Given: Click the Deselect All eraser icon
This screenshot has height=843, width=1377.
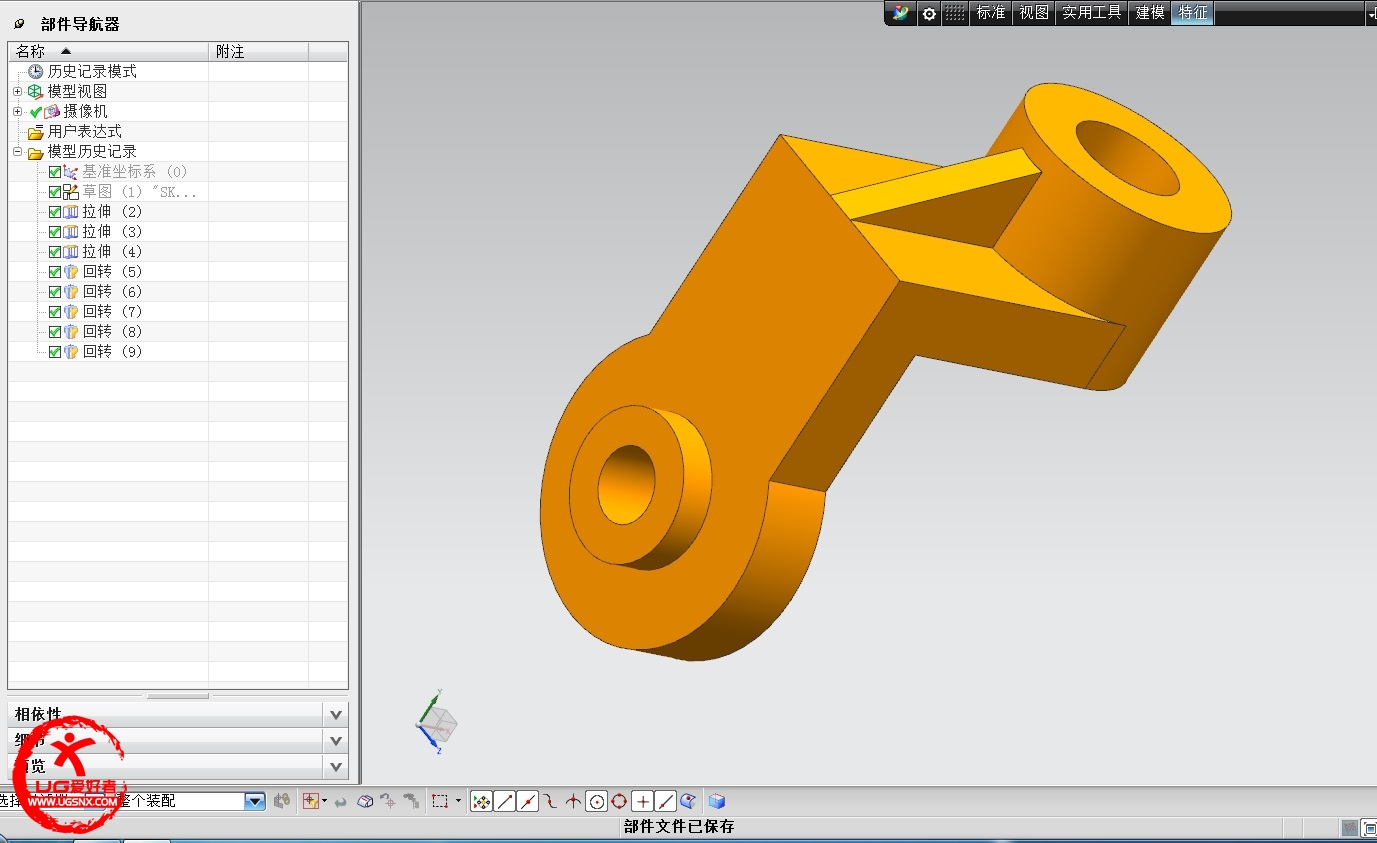Looking at the screenshot, I should (x=365, y=801).
